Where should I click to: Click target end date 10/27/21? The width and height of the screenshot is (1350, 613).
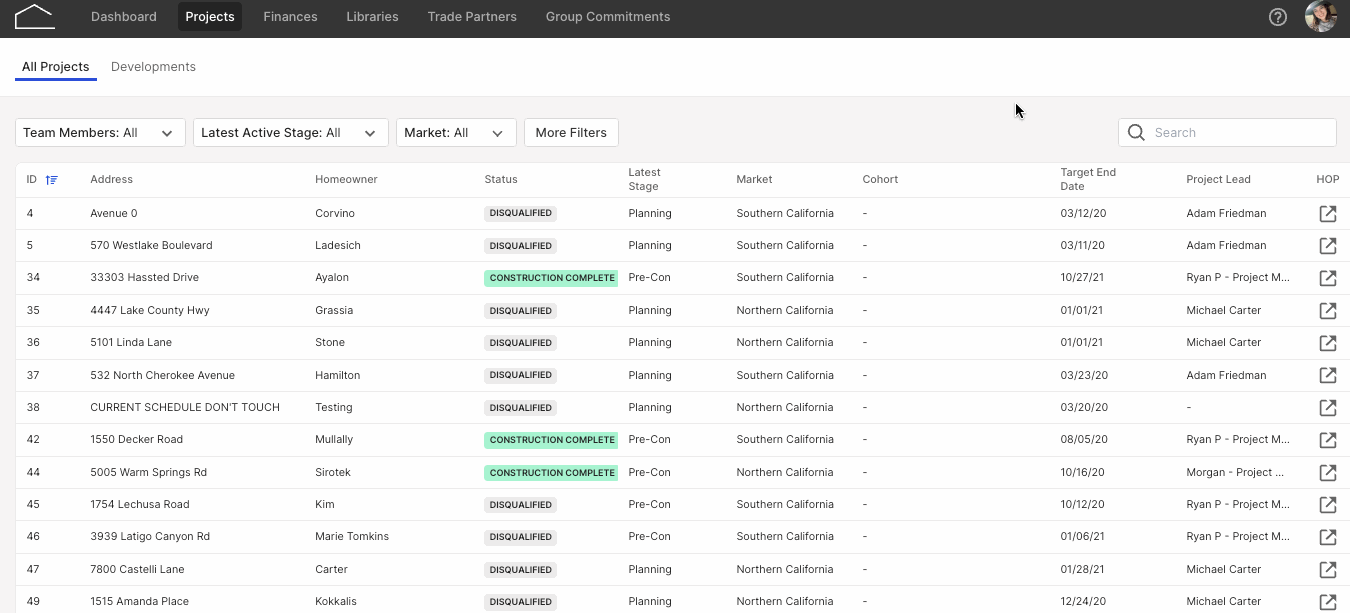point(1082,278)
